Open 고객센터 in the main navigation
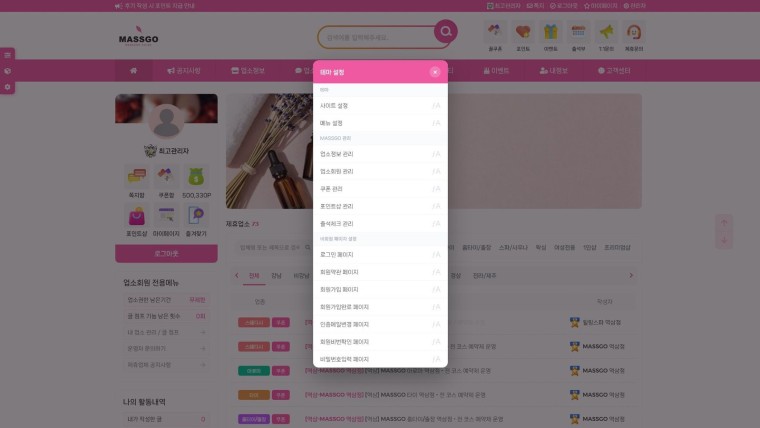The image size is (760, 428). click(x=614, y=71)
